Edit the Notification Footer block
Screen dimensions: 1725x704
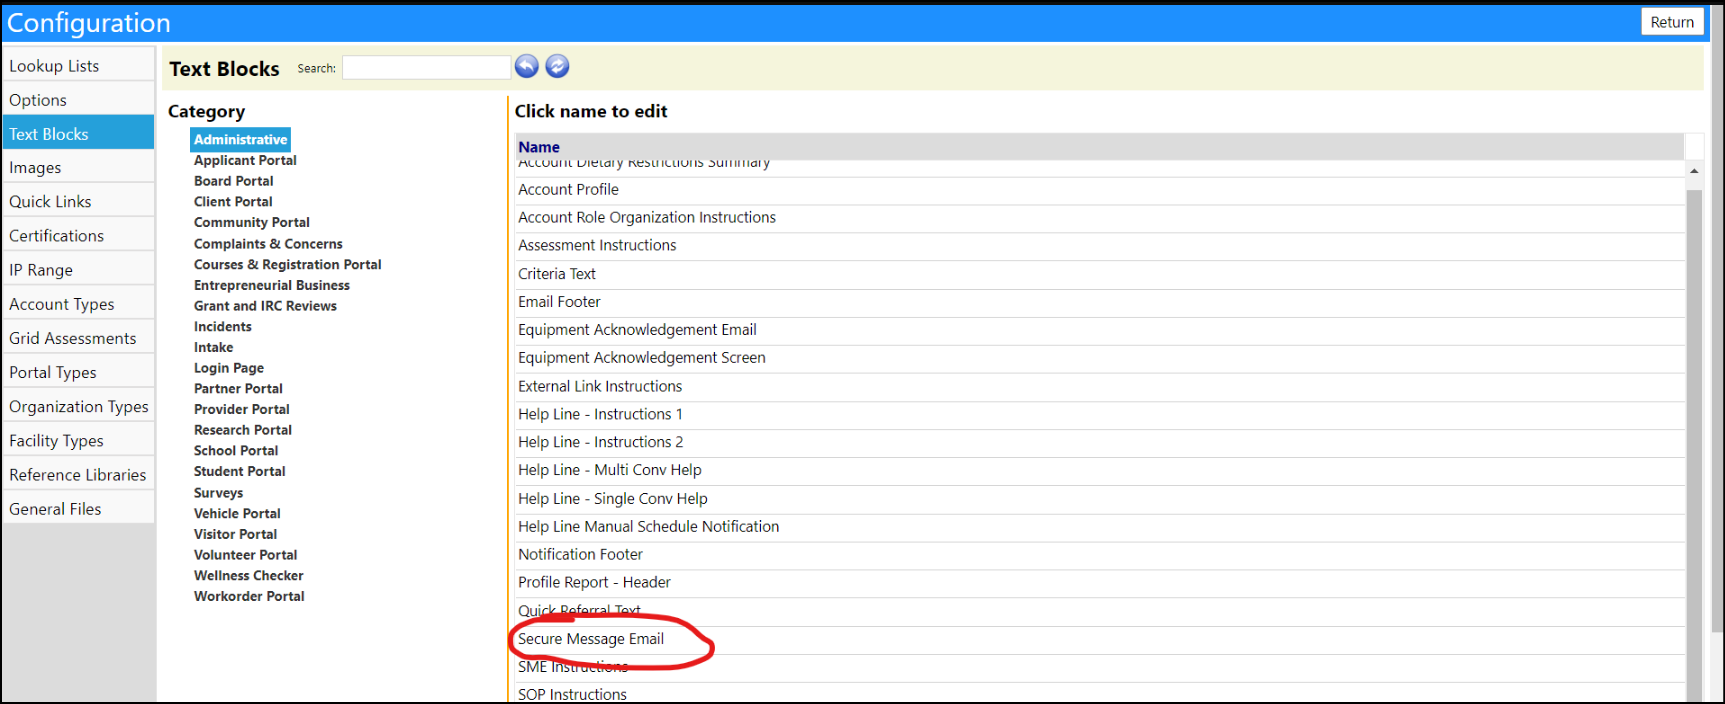580,555
